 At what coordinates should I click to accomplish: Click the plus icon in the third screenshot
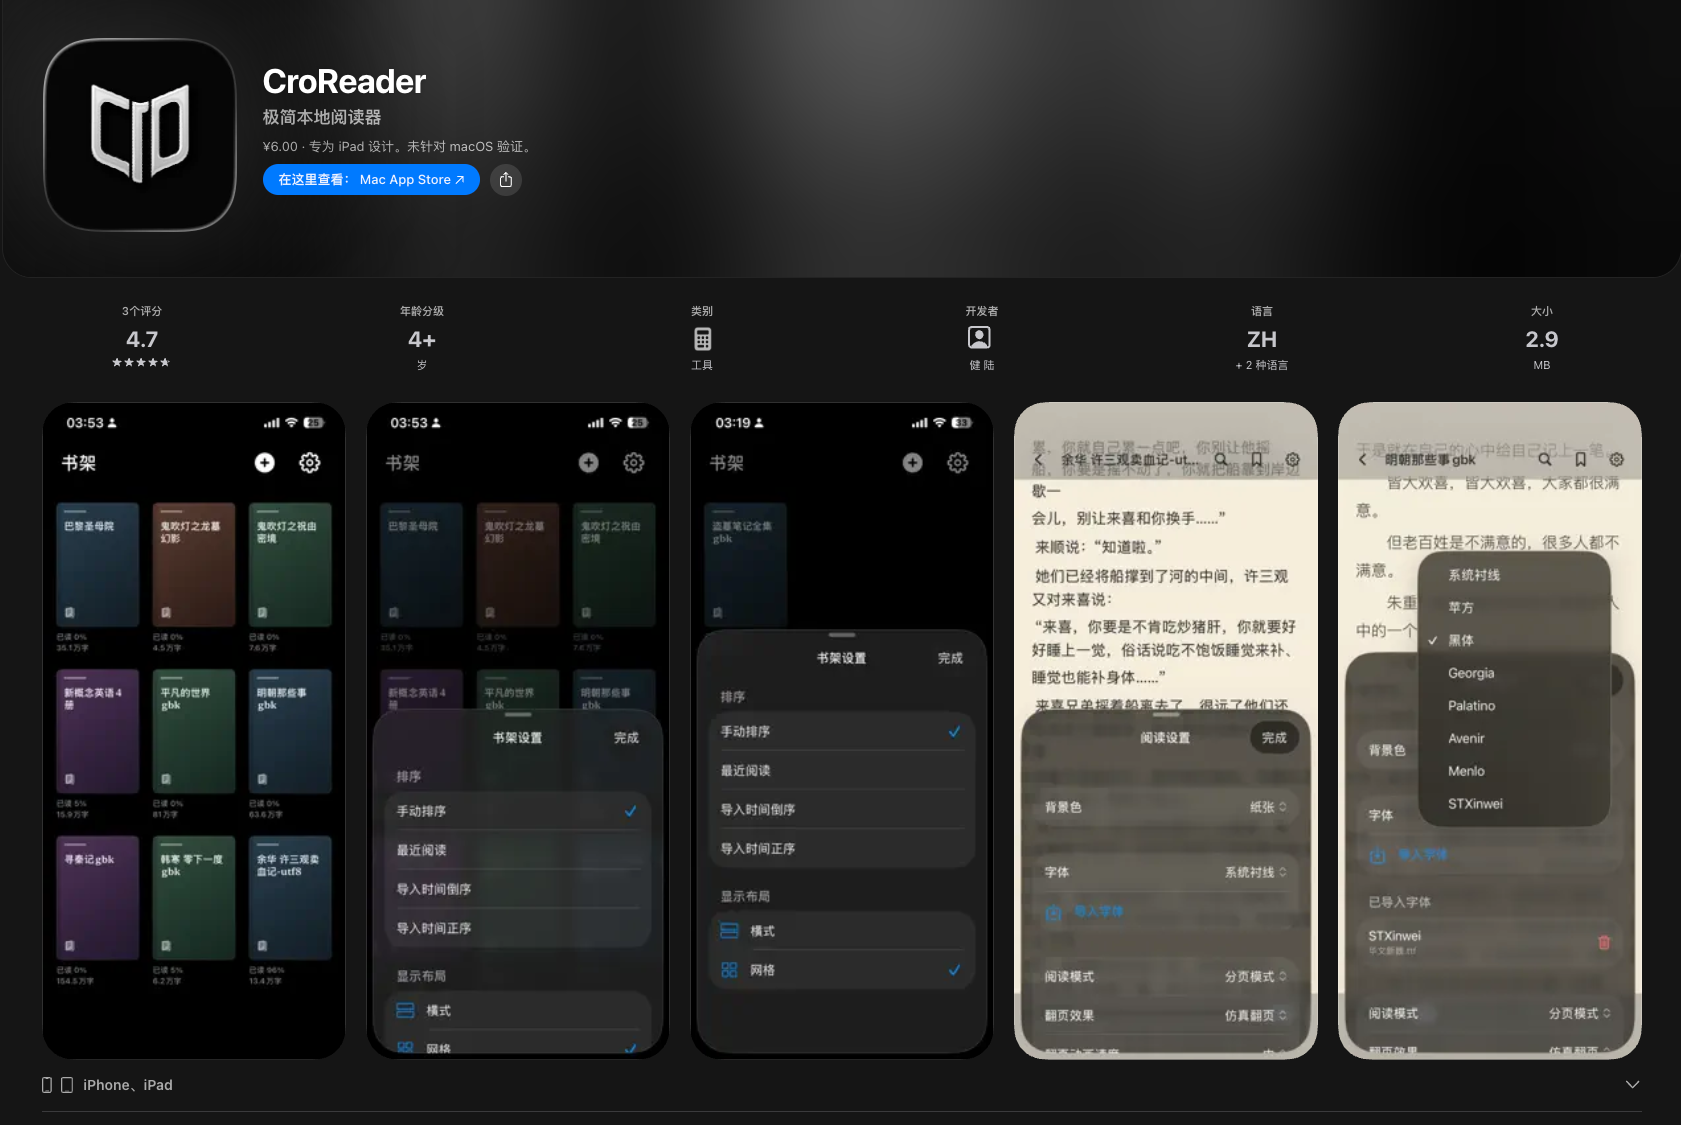(x=912, y=462)
